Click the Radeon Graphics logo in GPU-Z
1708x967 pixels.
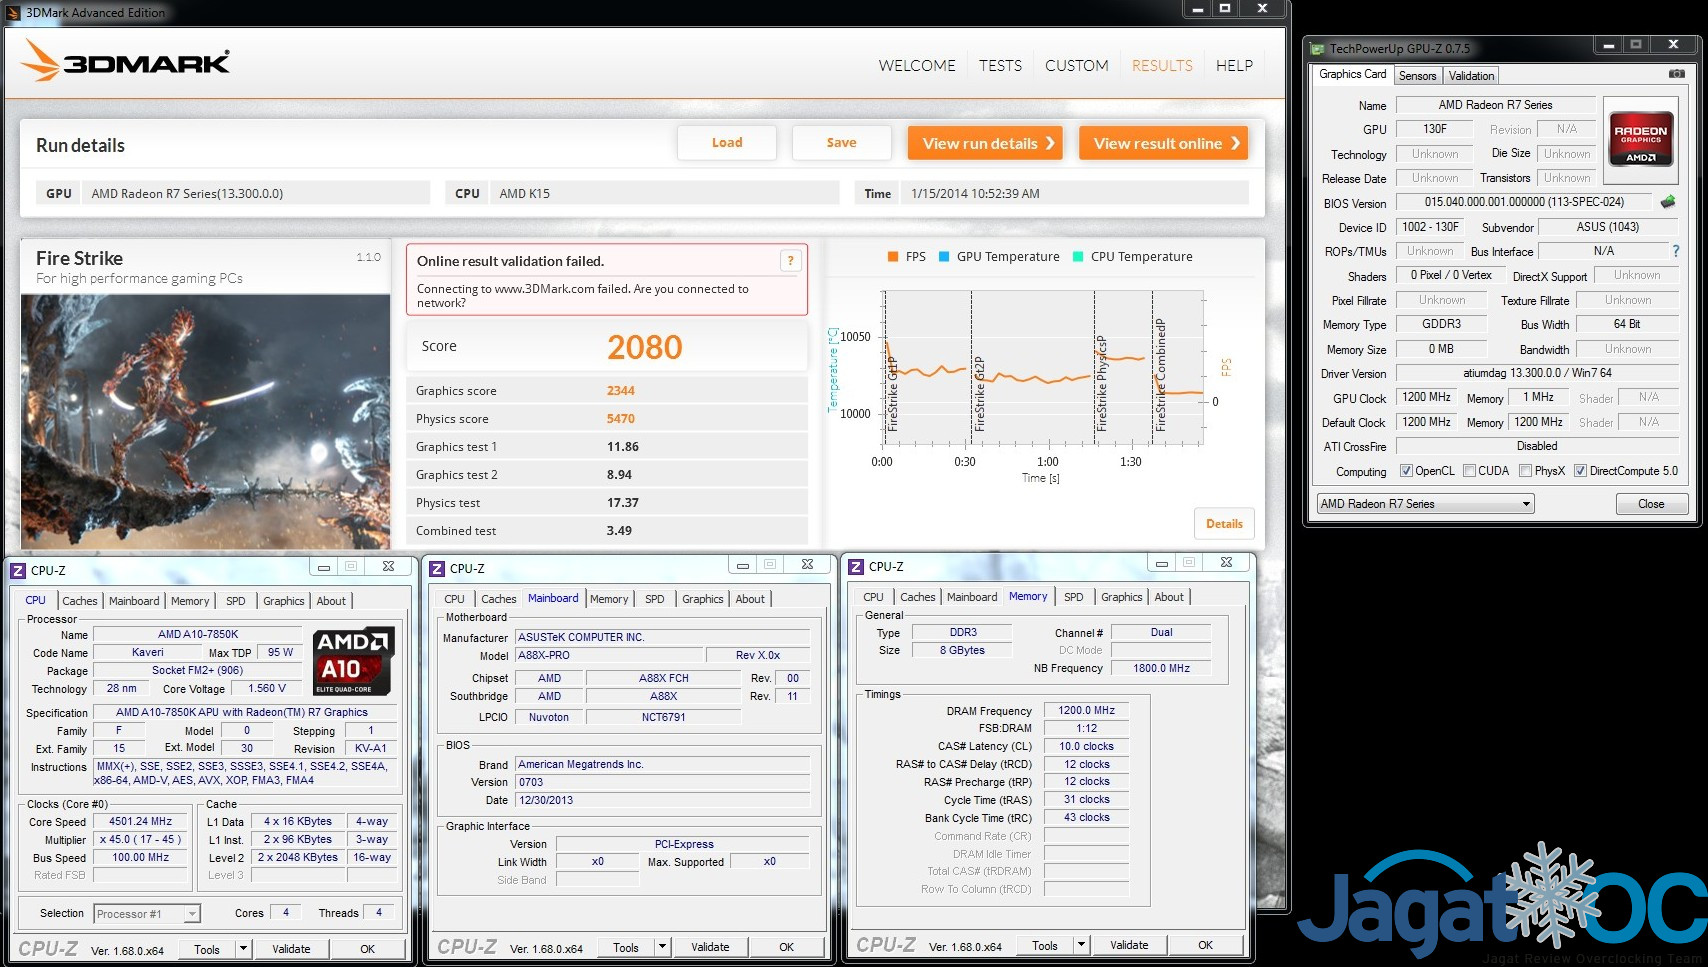[x=1640, y=138]
